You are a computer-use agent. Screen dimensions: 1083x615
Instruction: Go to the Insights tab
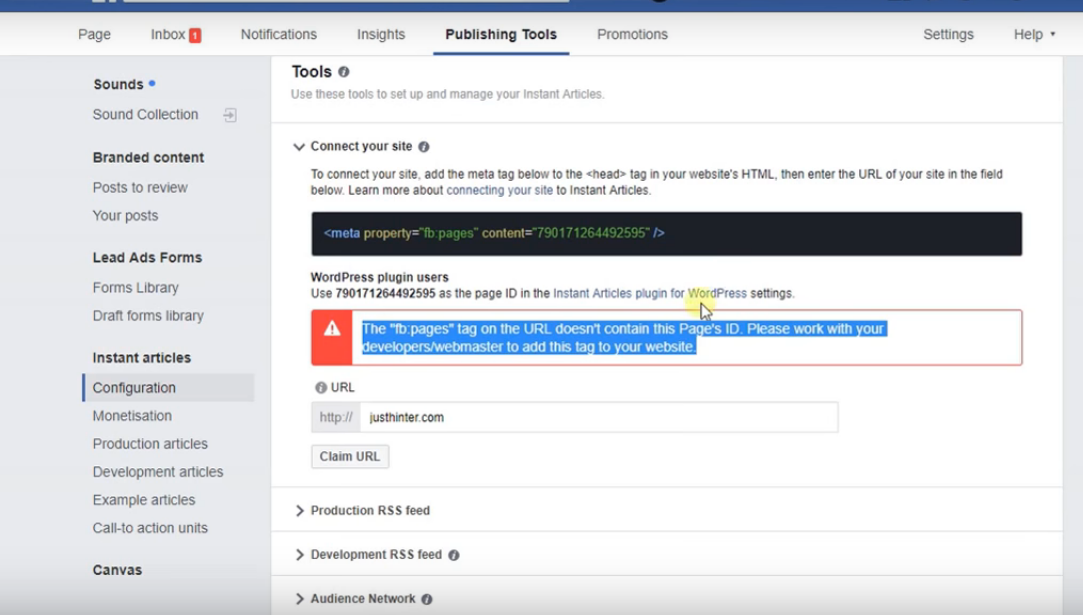pos(381,35)
